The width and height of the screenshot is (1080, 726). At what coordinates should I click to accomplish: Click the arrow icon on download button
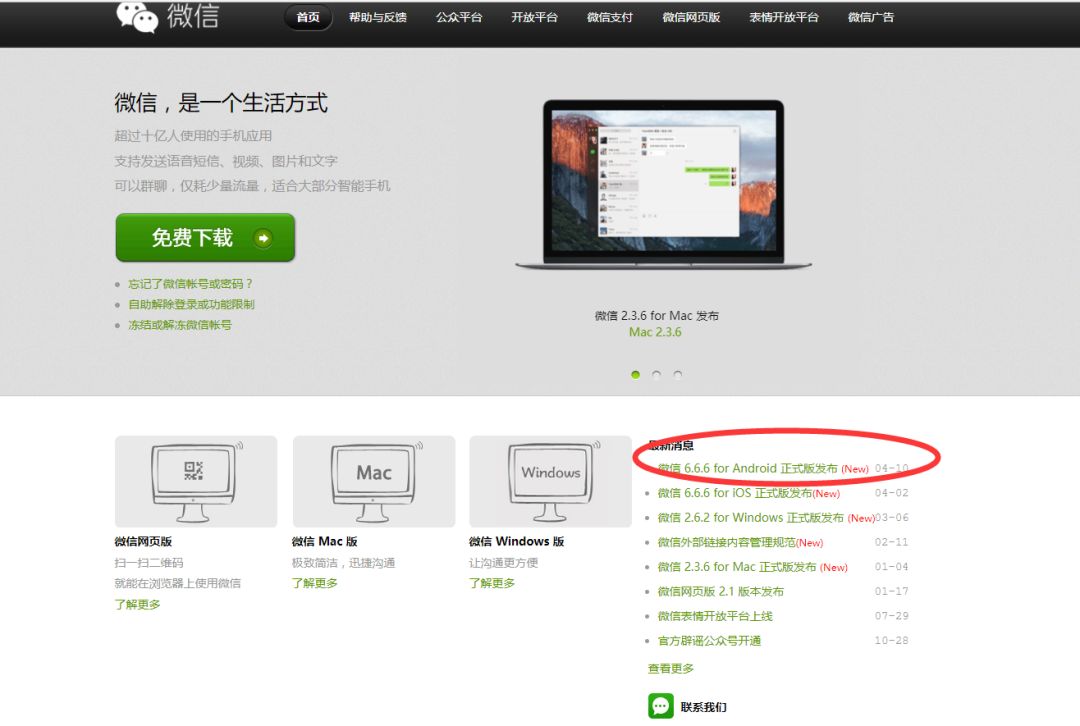coord(263,238)
